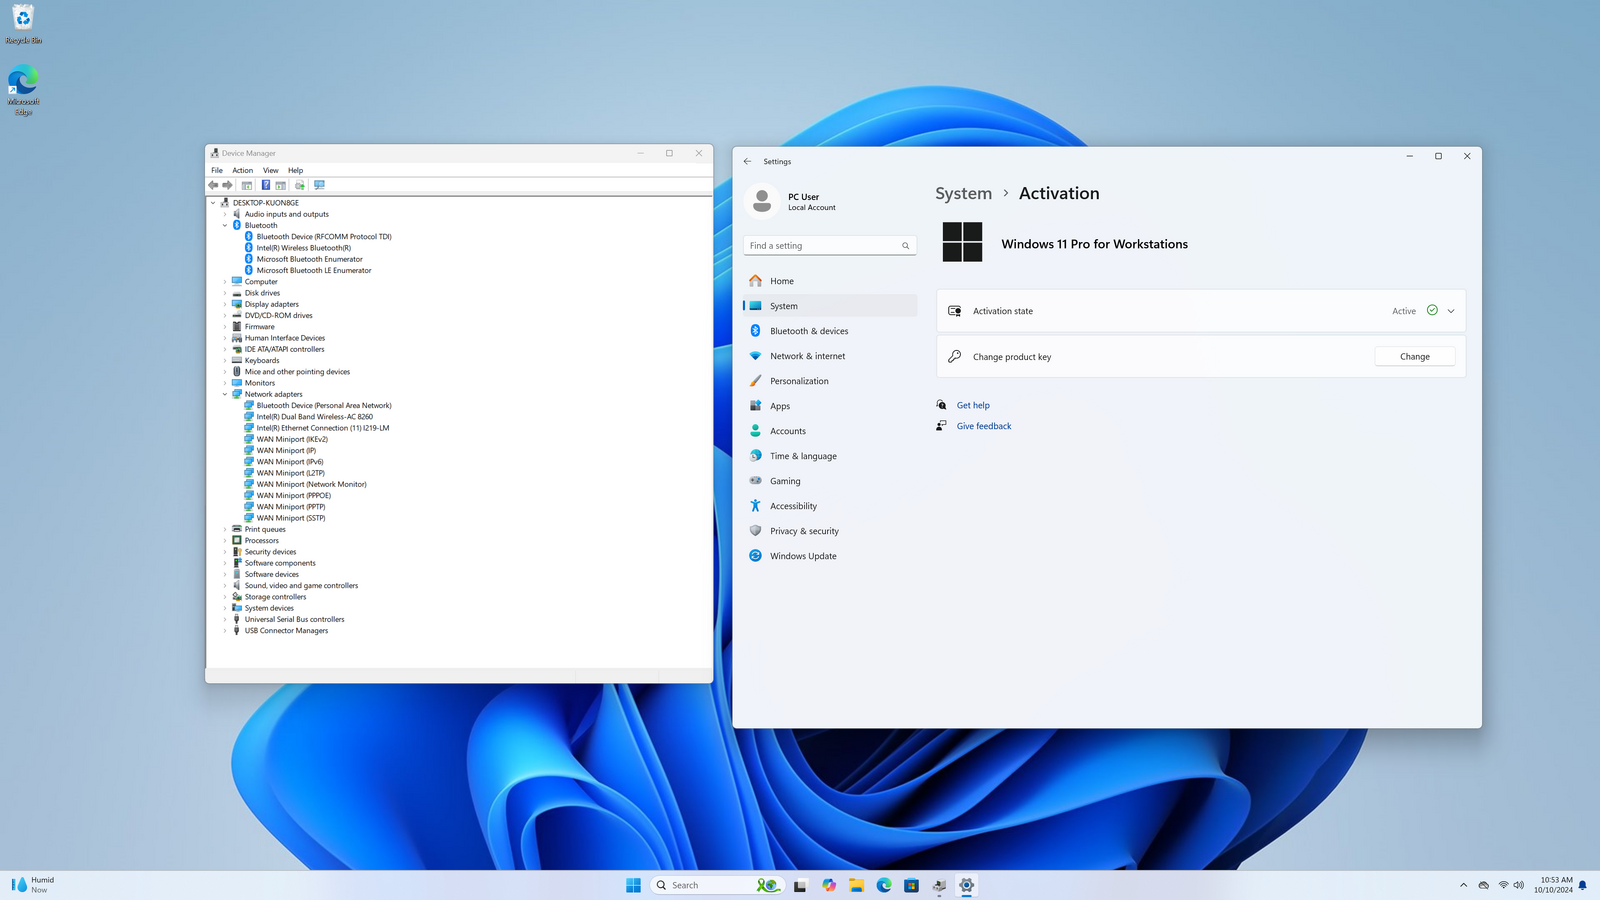Open Recycle Bin on the desktop
1600x900 pixels.
pyautogui.click(x=23, y=24)
